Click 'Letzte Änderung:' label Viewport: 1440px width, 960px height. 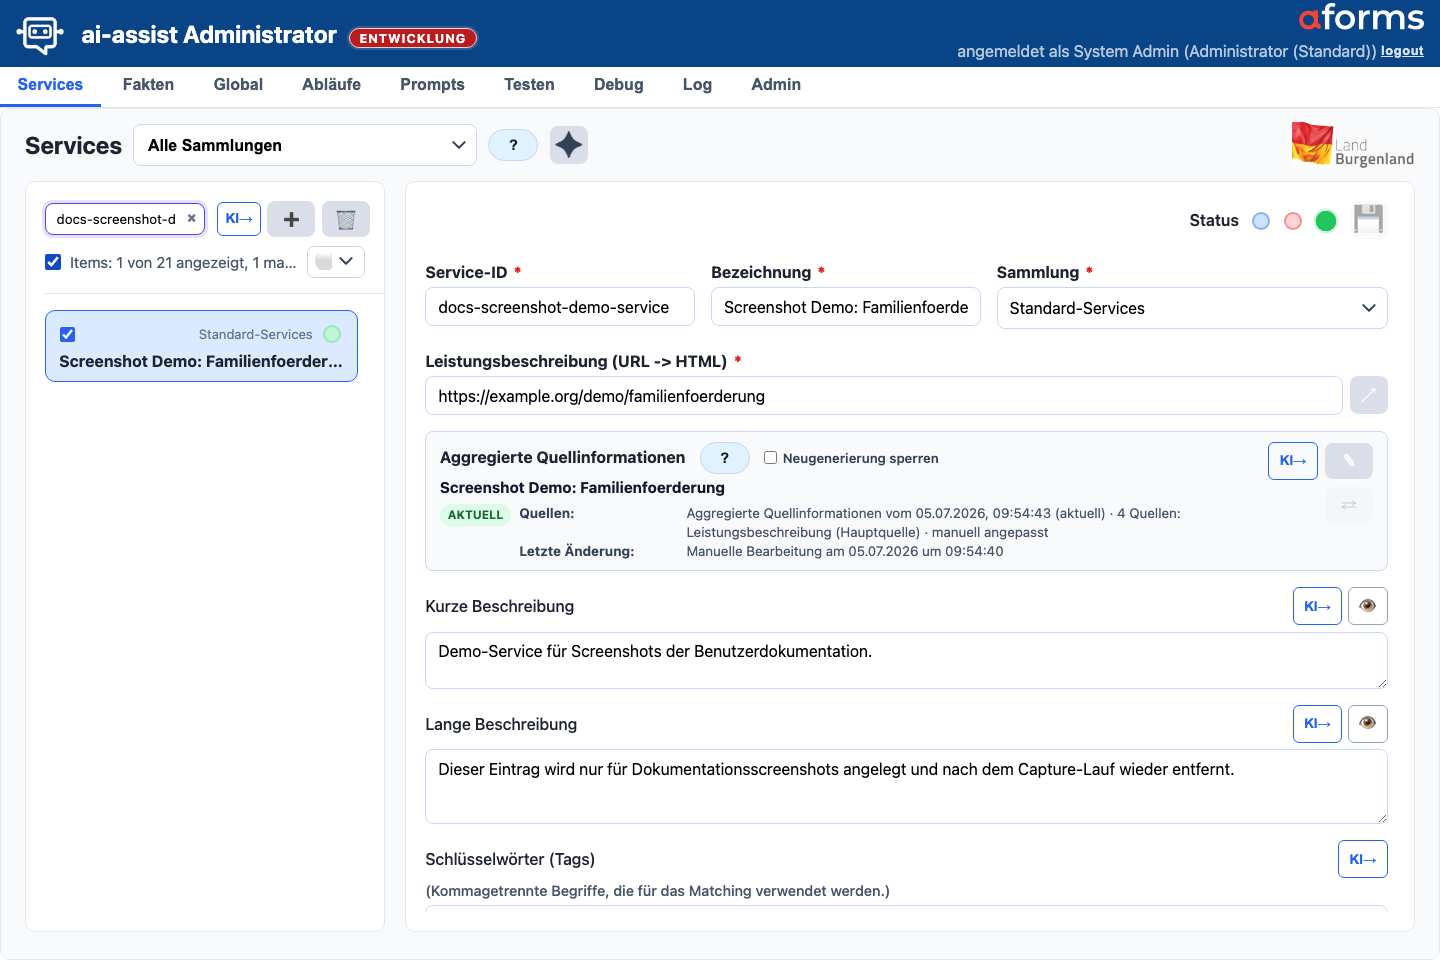tap(577, 551)
